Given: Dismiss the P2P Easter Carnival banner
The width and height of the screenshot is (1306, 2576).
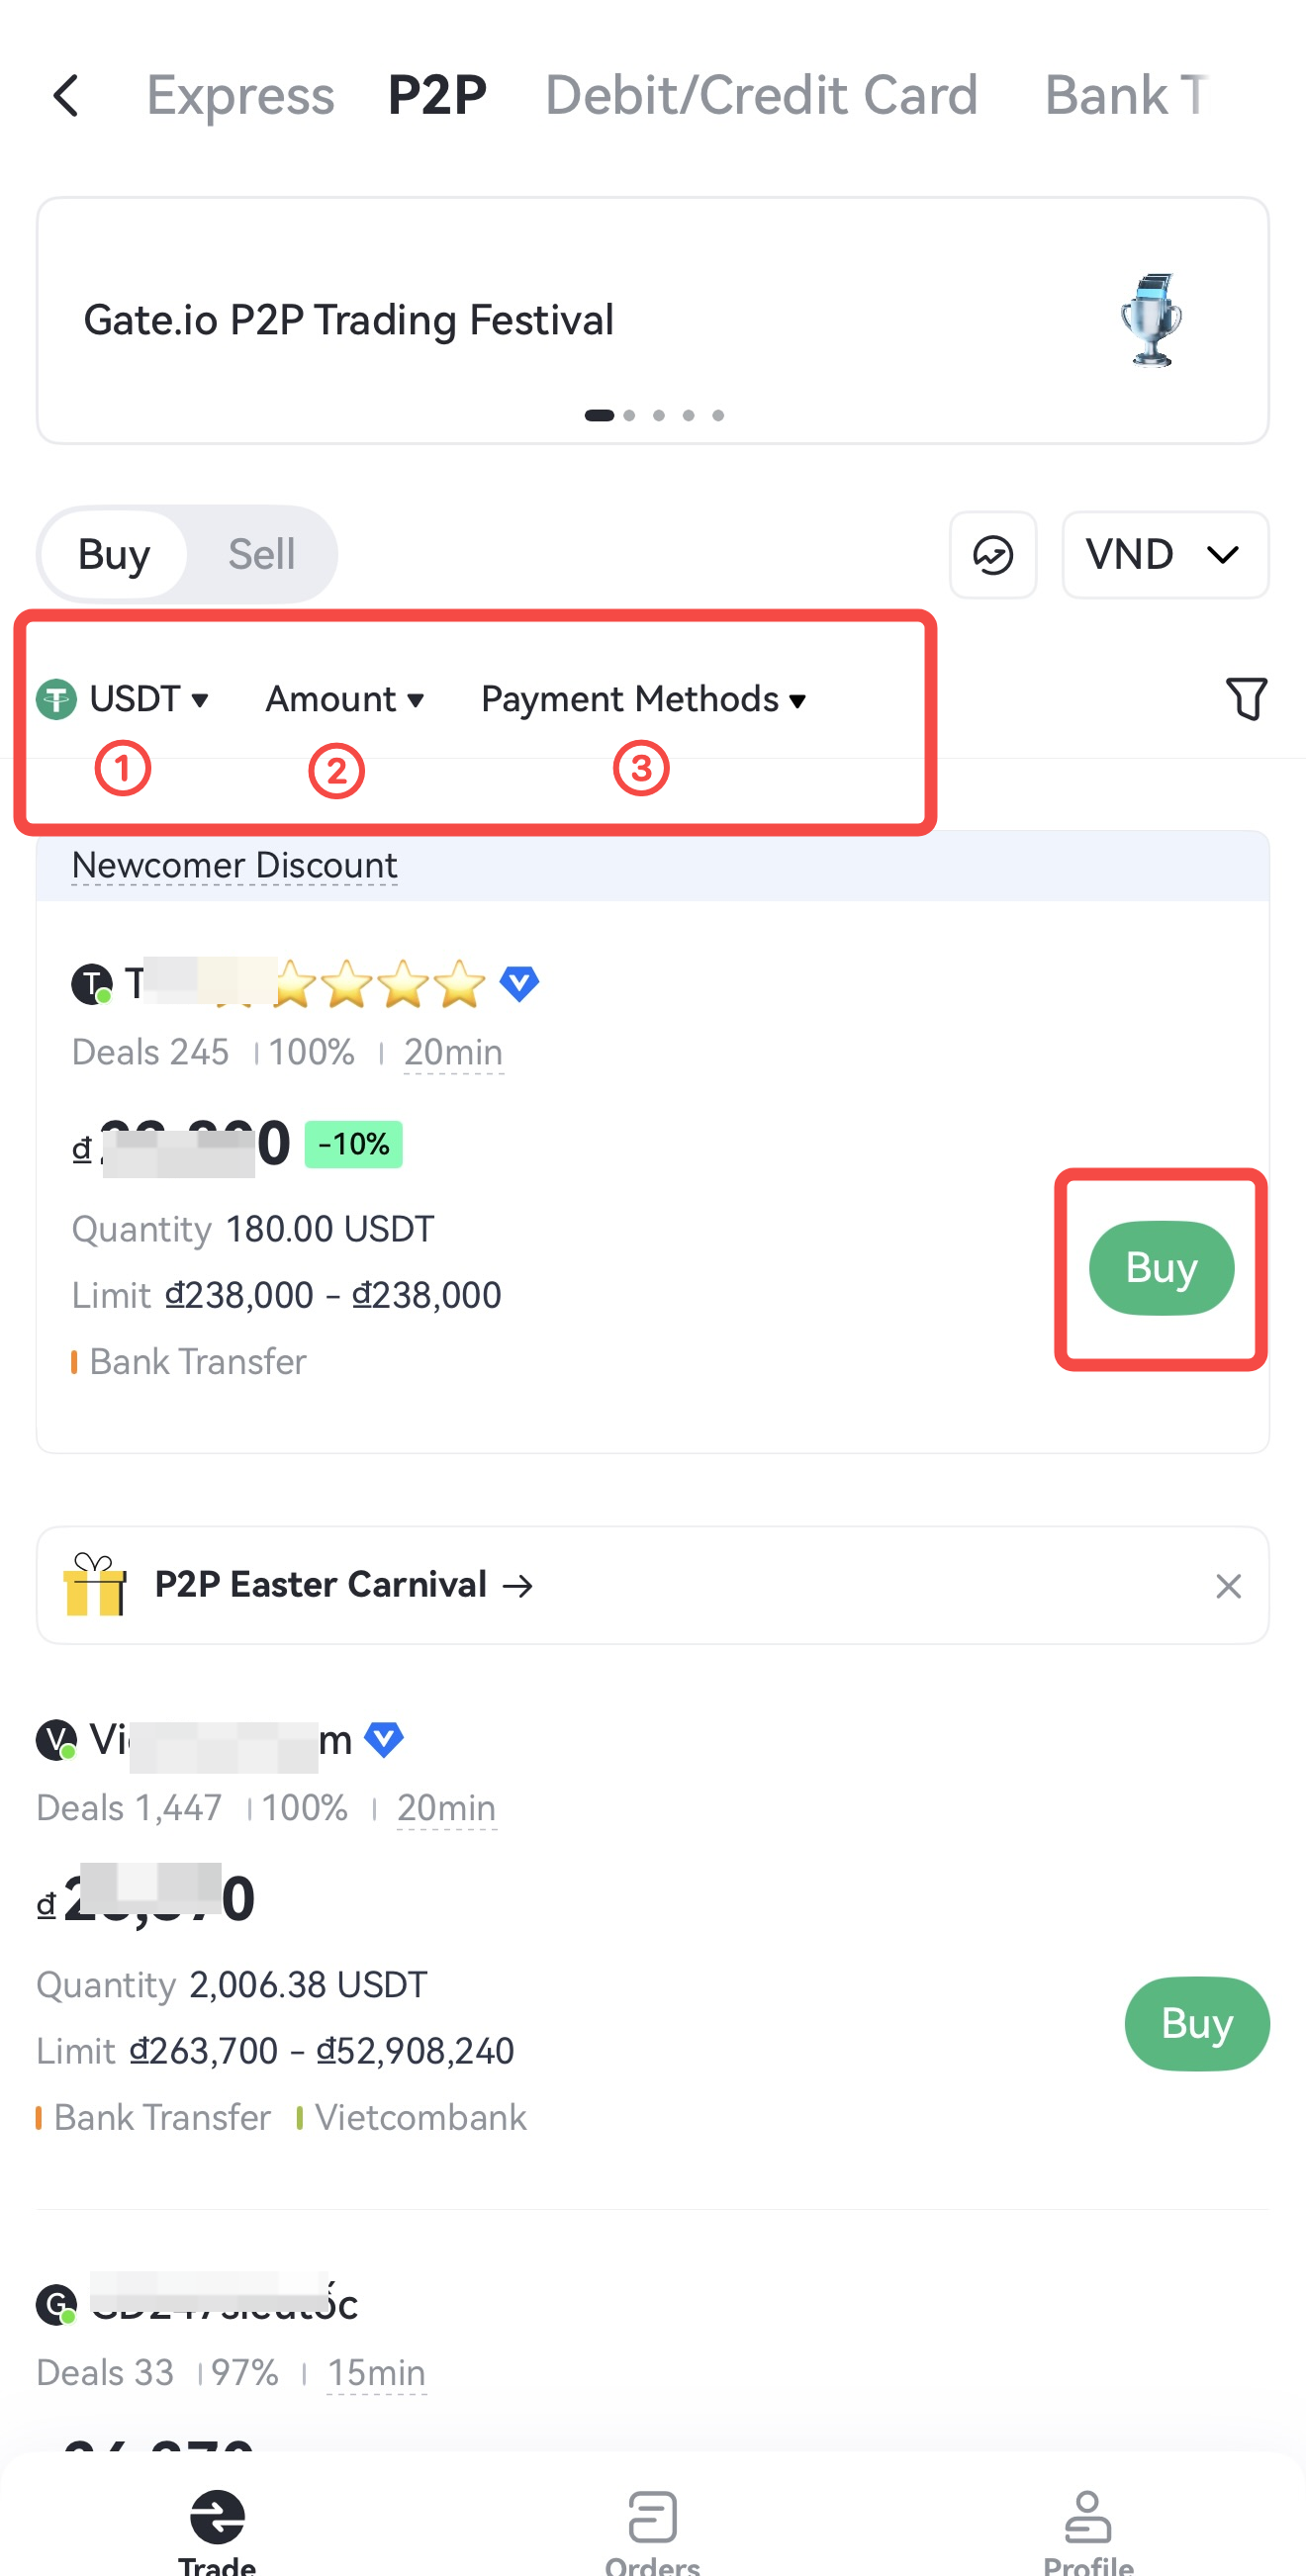Looking at the screenshot, I should point(1227,1585).
